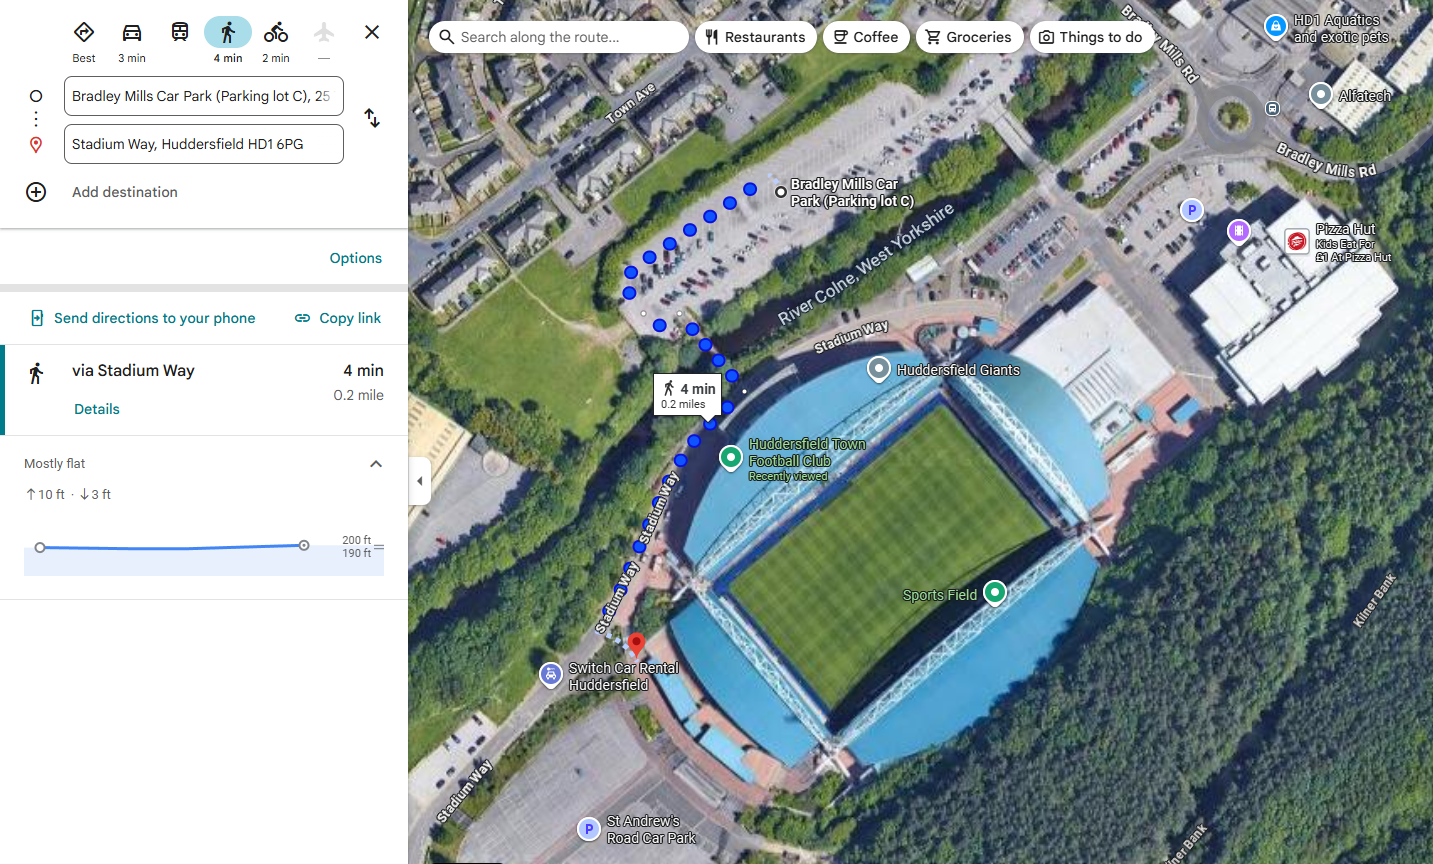Click the Add destination plus icon
Image resolution: width=1433 pixels, height=864 pixels.
(x=36, y=192)
